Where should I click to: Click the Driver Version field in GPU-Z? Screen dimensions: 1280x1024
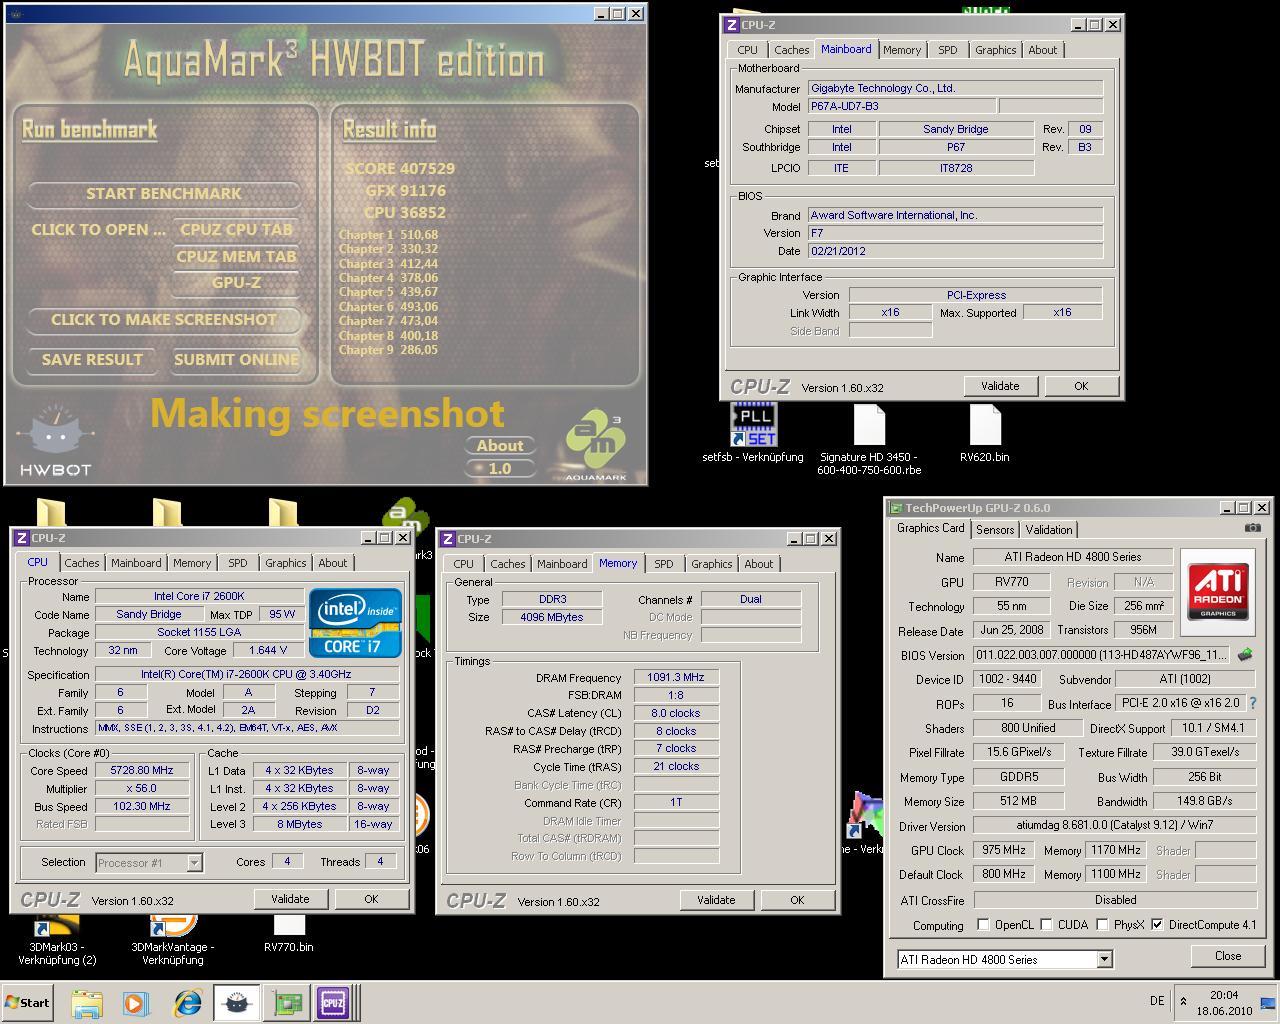click(x=1114, y=826)
